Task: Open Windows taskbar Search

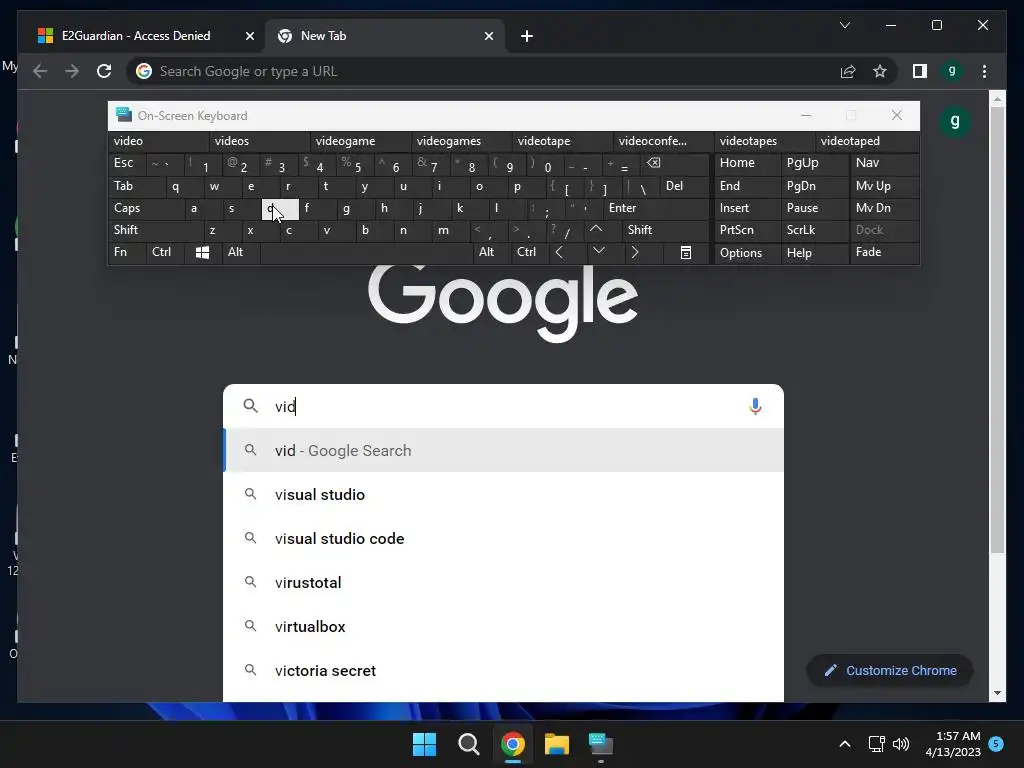Action: pos(468,744)
